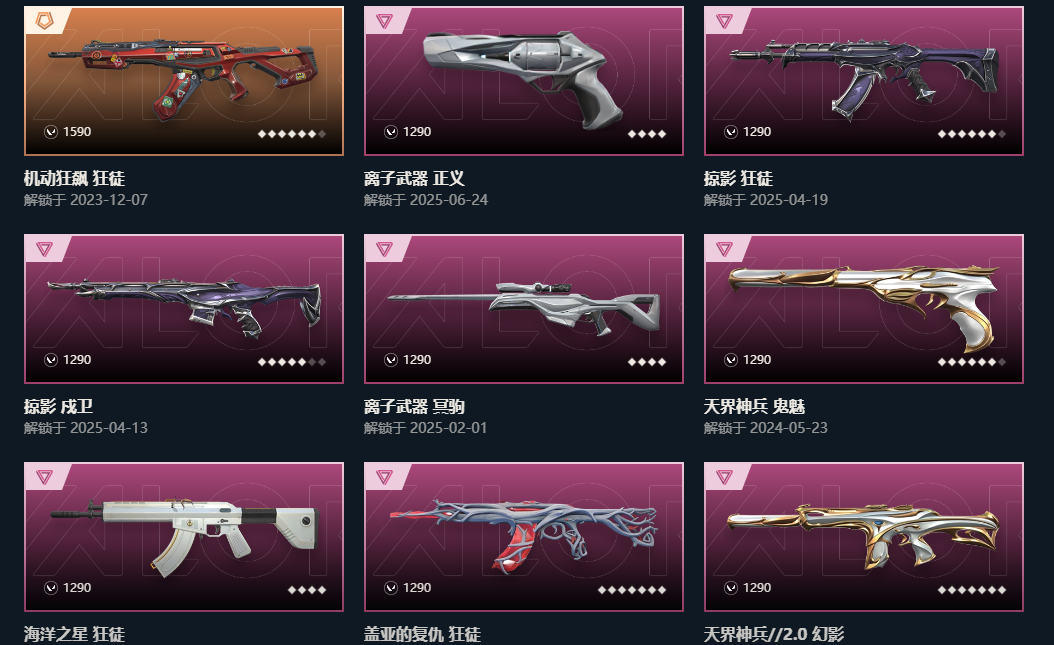The height and width of the screenshot is (645, 1054).
Task: Click the tier badge on 天界神兵 鬼魅 card
Action: pyautogui.click(x=724, y=249)
